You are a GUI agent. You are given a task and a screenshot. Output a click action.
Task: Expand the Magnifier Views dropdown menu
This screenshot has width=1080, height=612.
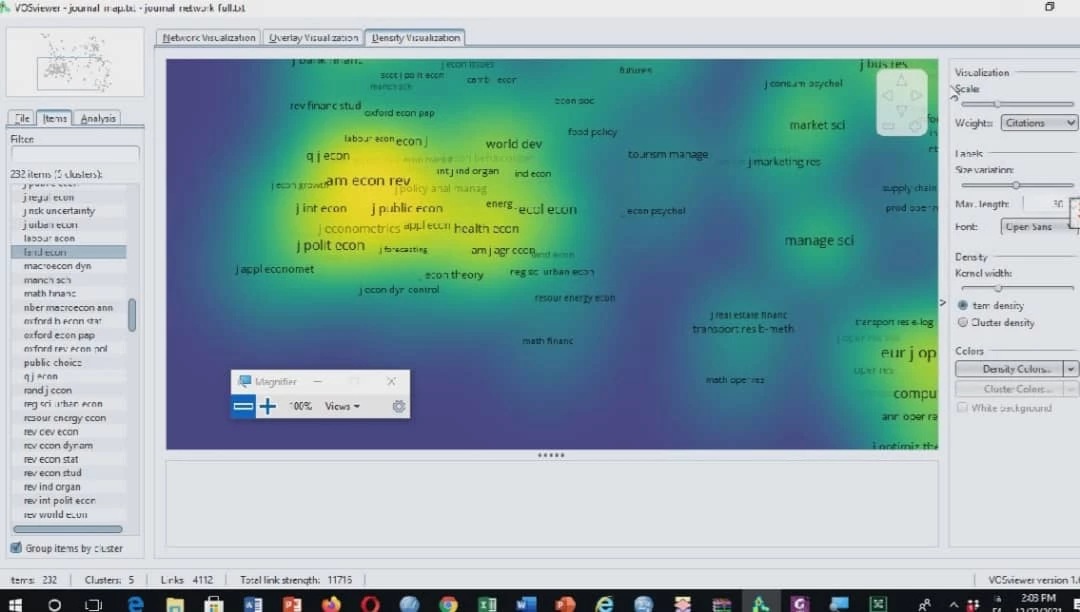pos(342,406)
